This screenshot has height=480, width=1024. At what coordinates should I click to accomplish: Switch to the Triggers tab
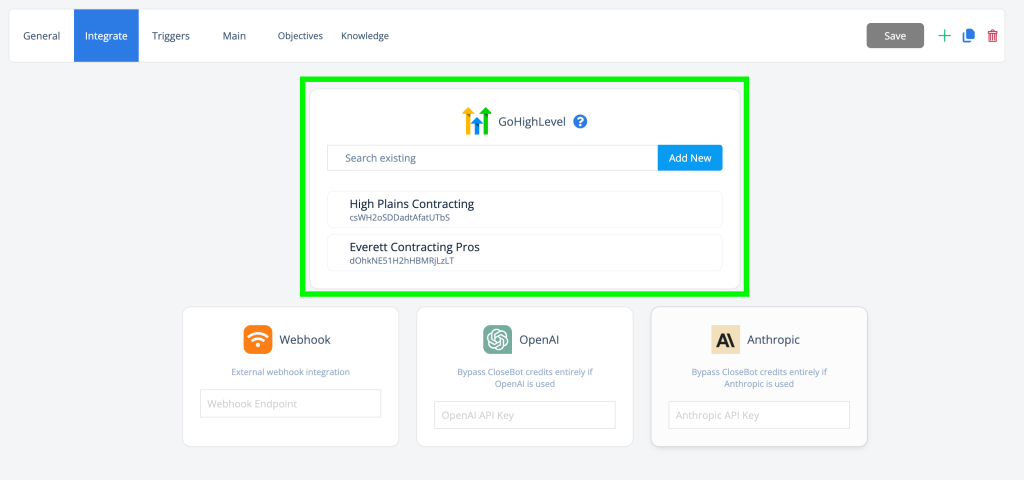pos(170,36)
